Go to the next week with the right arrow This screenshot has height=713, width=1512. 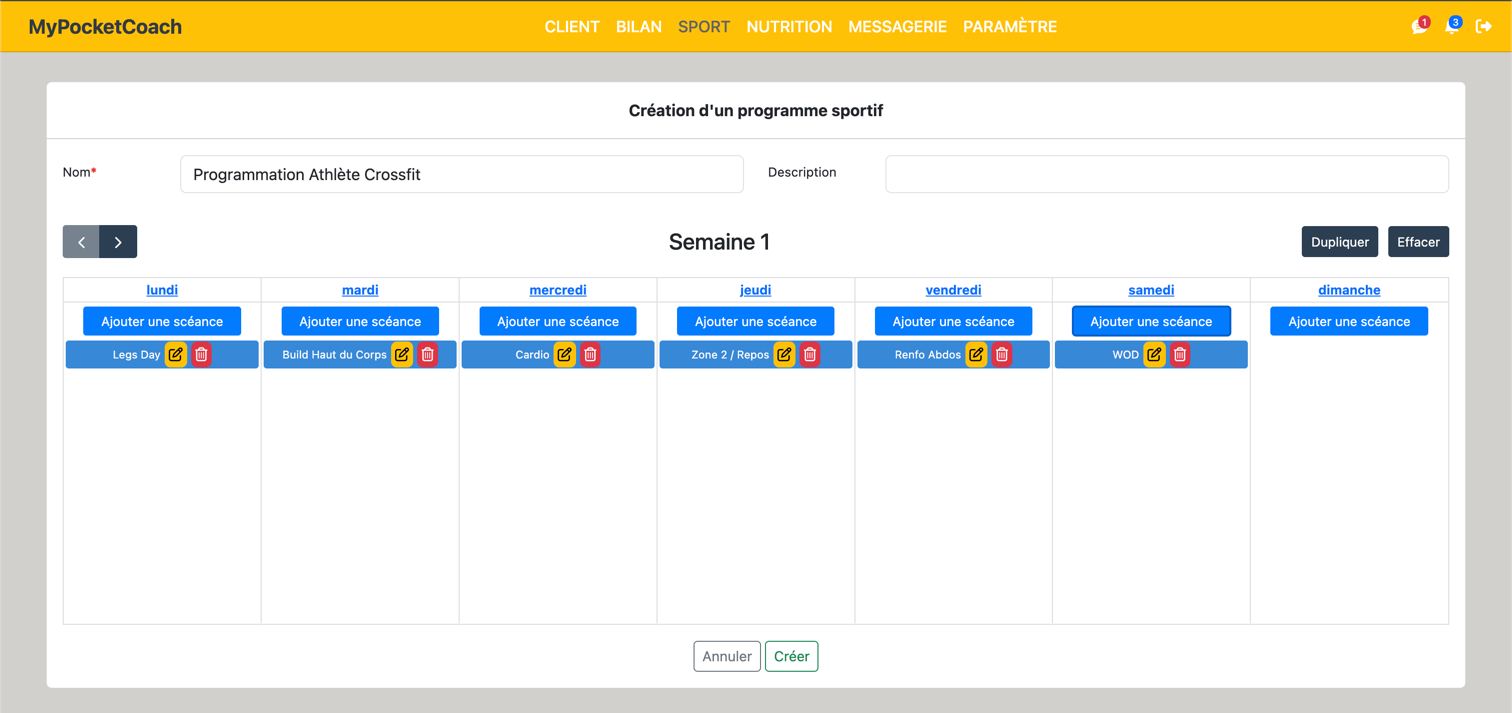[118, 241]
